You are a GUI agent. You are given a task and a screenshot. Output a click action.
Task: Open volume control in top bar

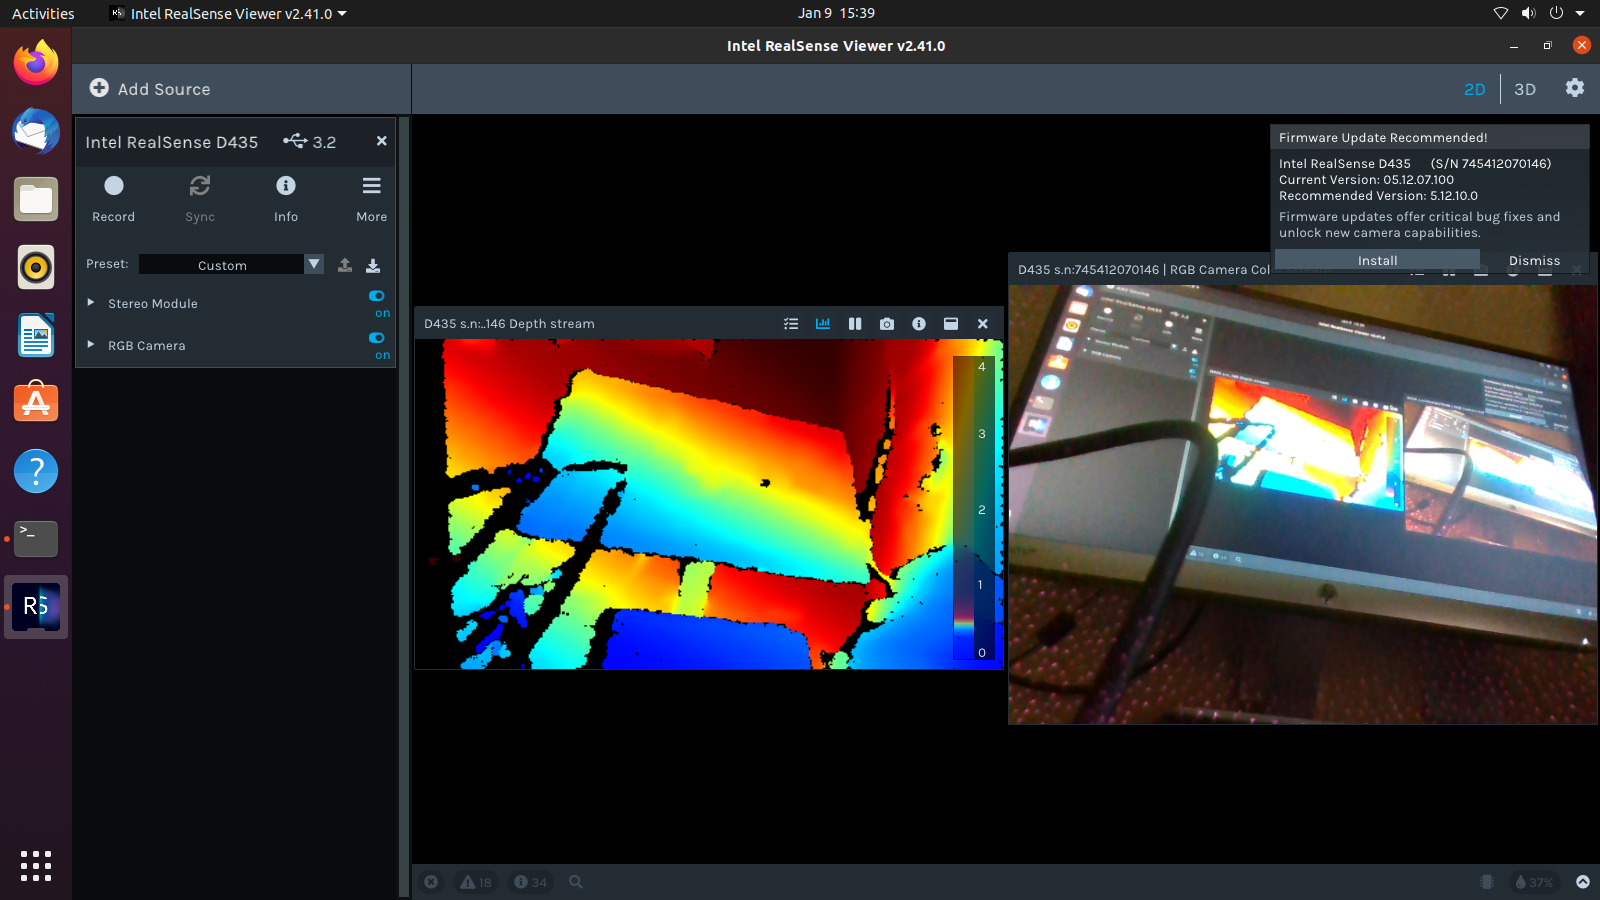(x=1529, y=13)
